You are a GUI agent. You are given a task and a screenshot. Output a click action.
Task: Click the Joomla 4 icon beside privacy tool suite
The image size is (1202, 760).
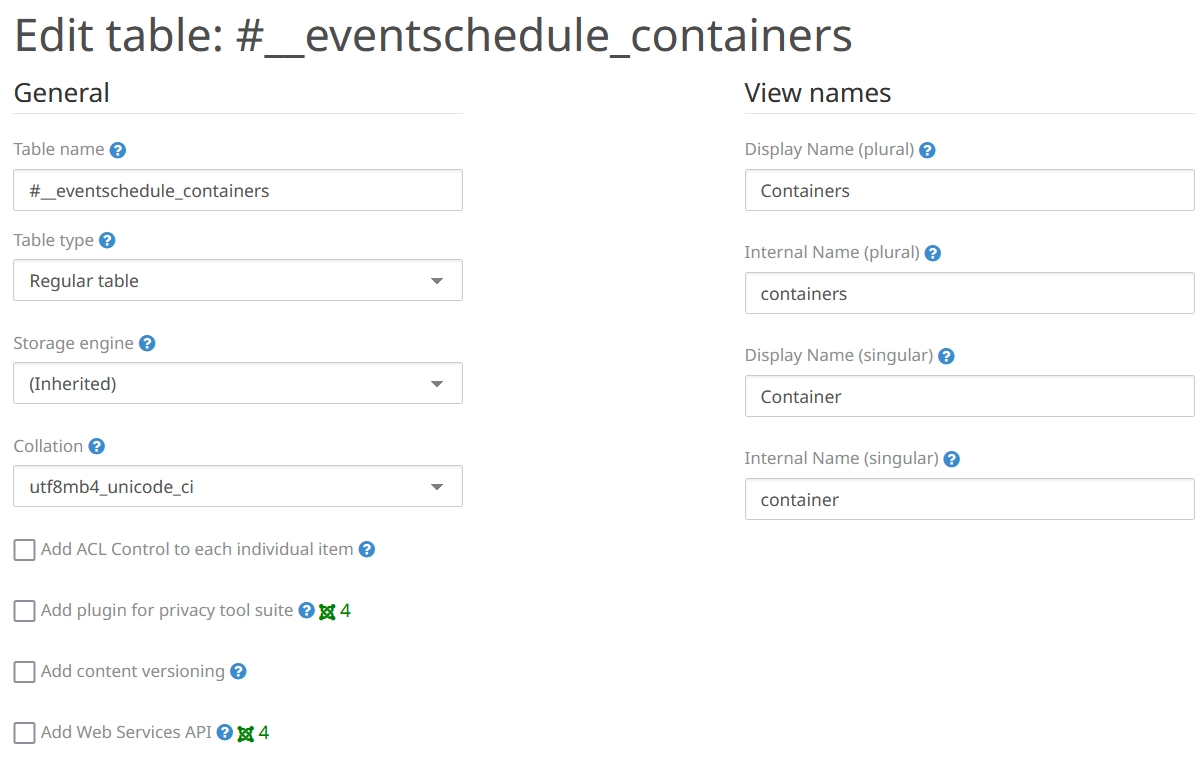[x=327, y=611]
